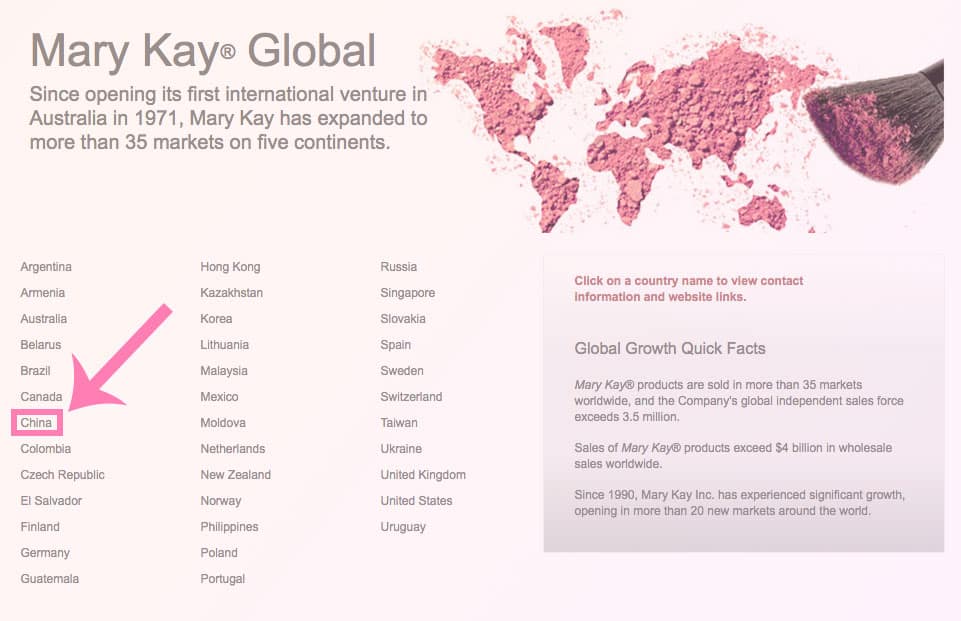The height and width of the screenshot is (621, 961).
Task: Open the Russia country link
Action: tap(398, 267)
